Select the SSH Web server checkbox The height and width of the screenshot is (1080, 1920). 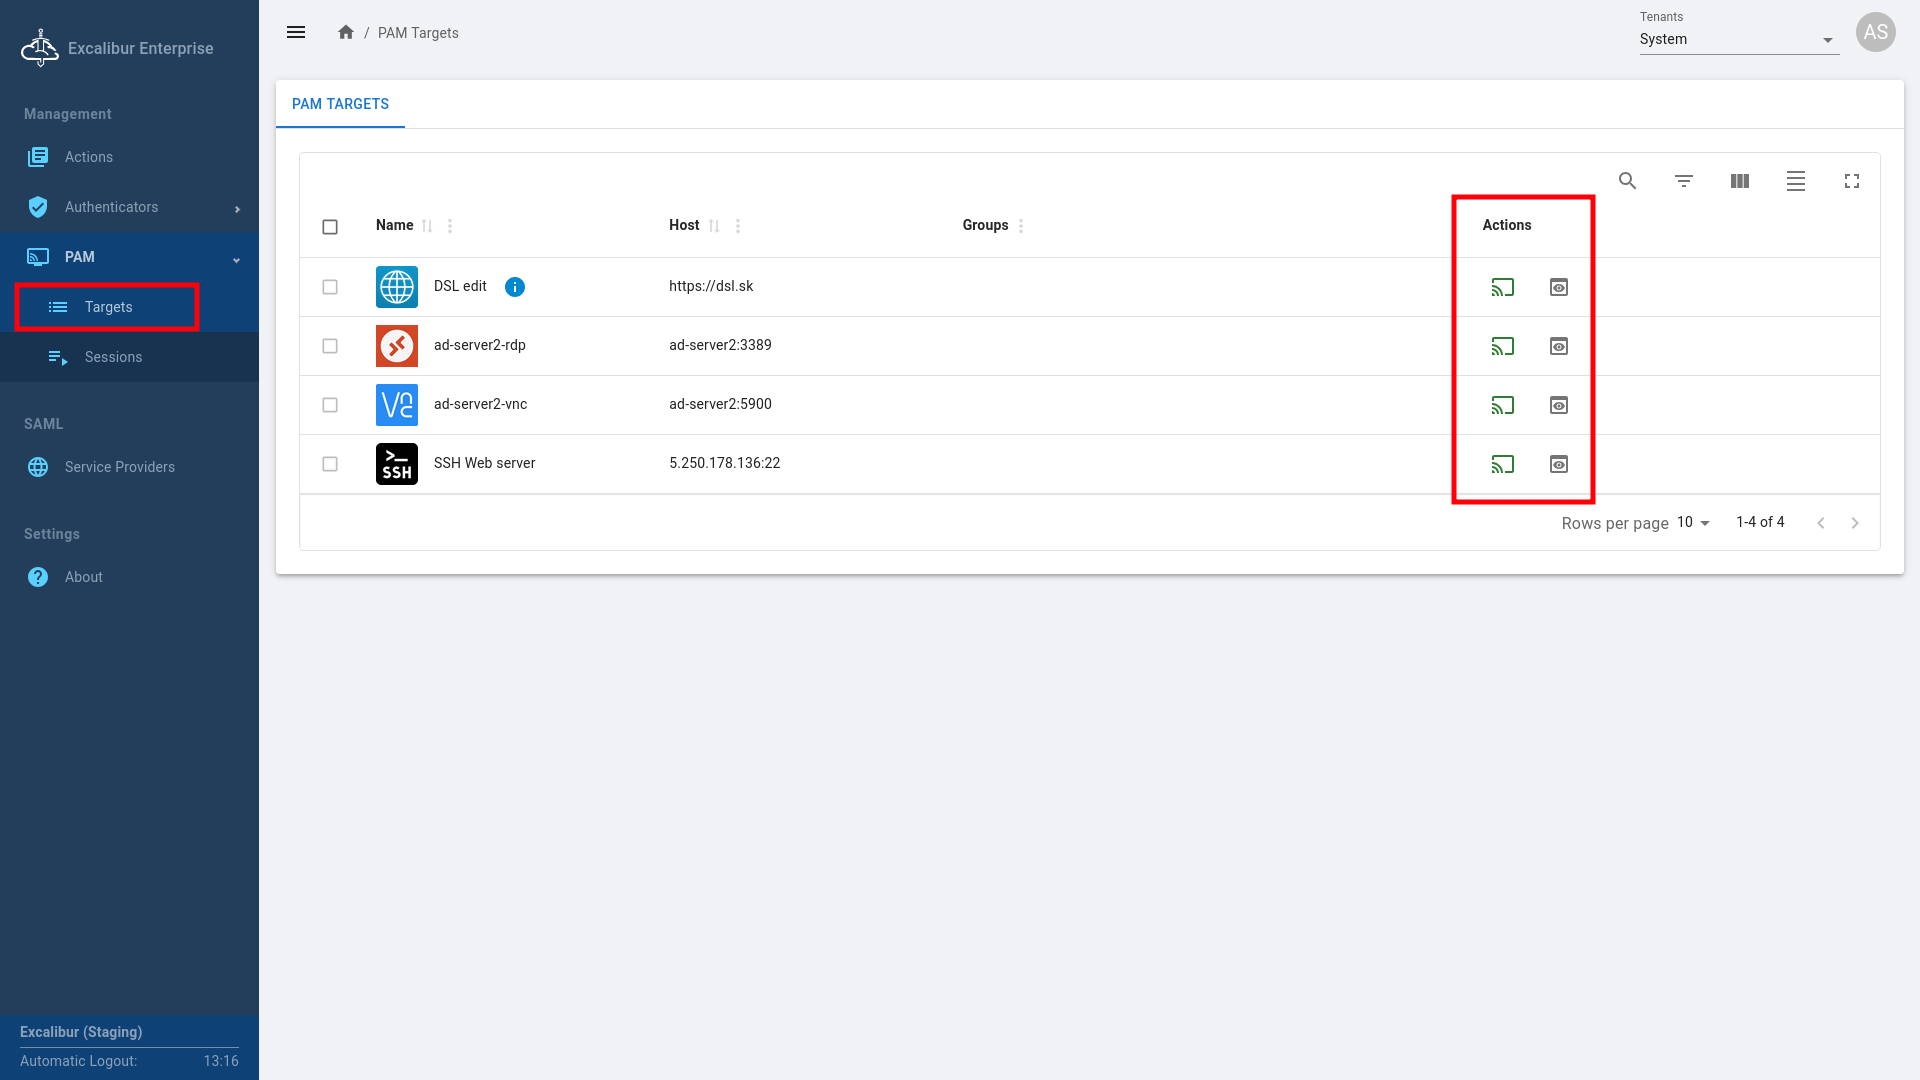pyautogui.click(x=330, y=464)
